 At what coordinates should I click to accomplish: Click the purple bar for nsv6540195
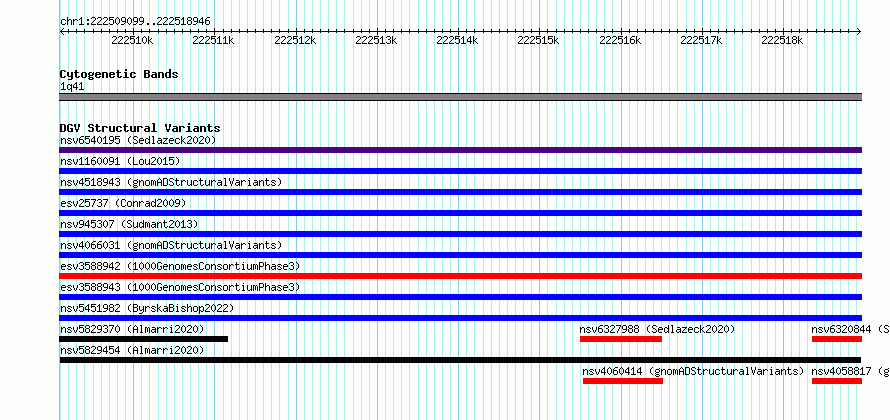(x=460, y=150)
